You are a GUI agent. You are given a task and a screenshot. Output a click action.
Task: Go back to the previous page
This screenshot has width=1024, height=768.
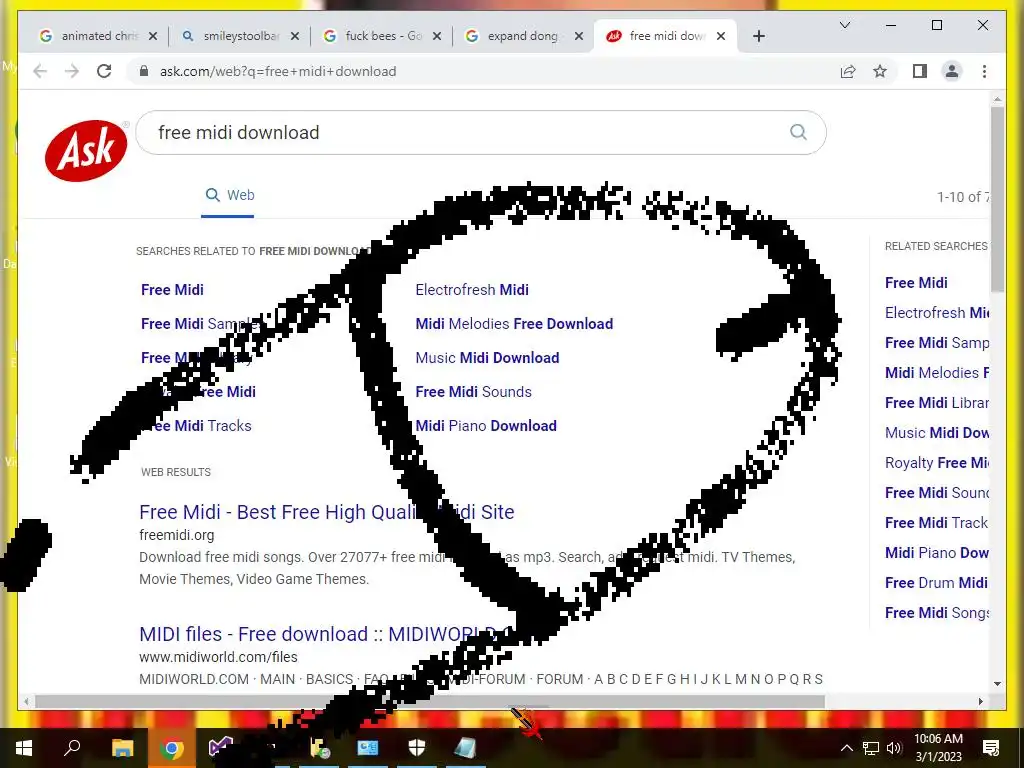[40, 71]
